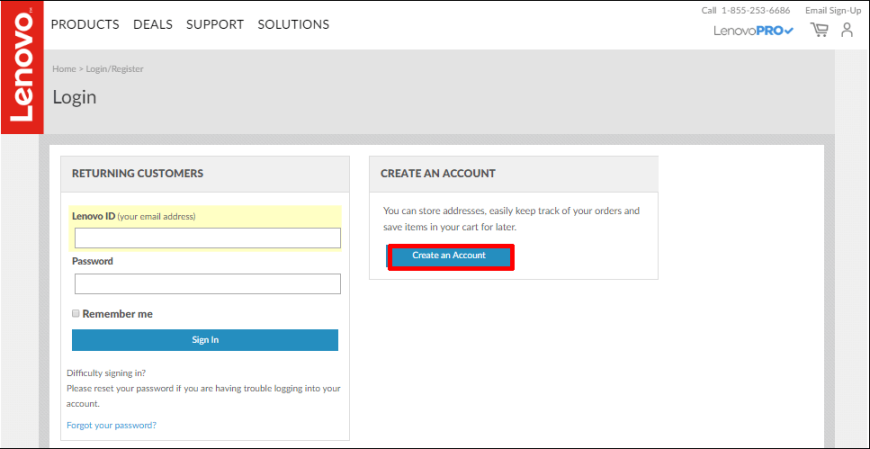870x449 pixels.
Task: Click the phone number 1-855-253-6686
Action: [x=756, y=11]
